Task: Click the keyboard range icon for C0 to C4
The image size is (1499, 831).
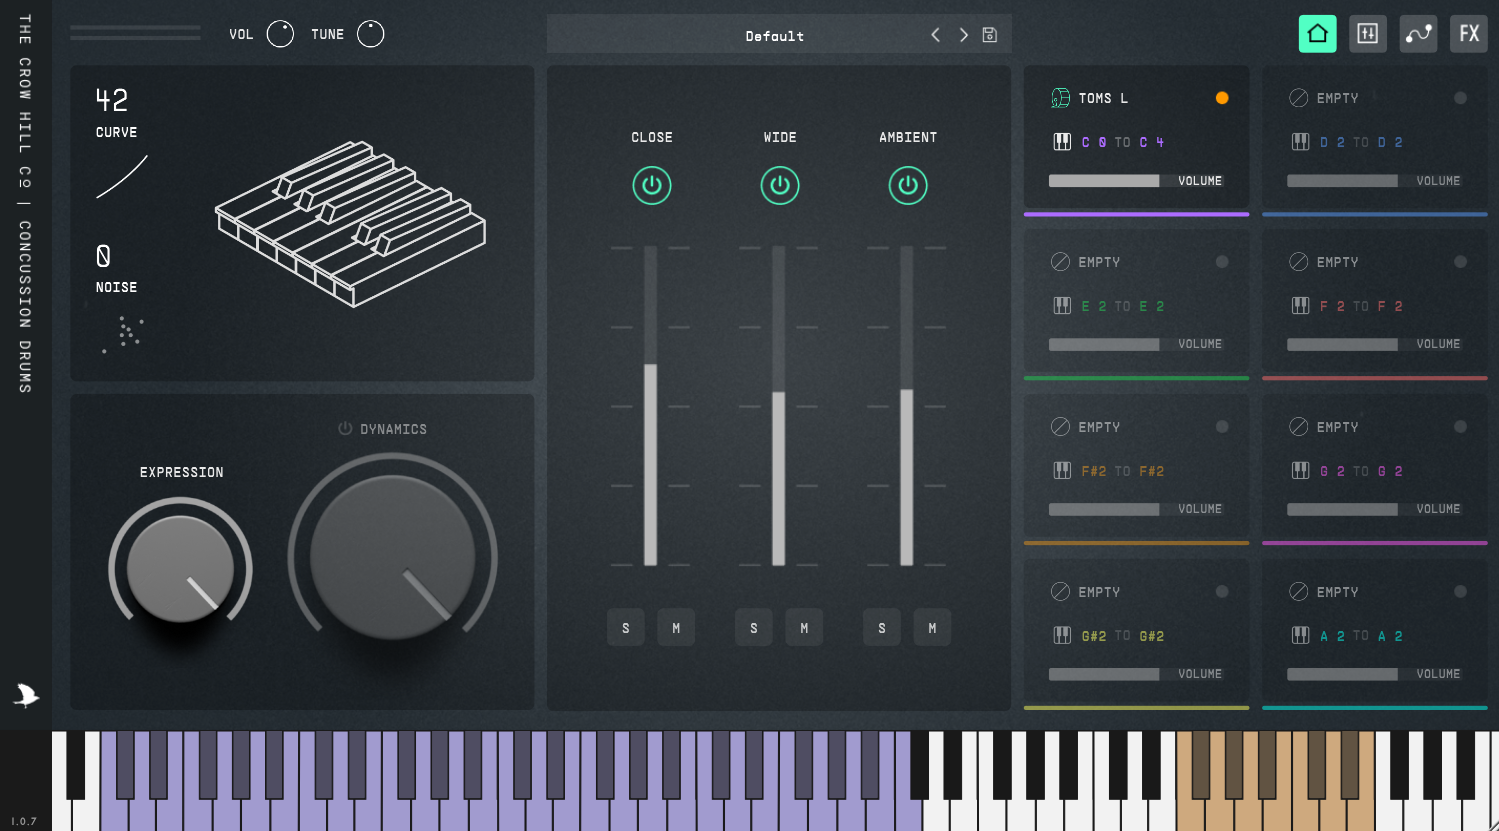Action: [x=1062, y=142]
